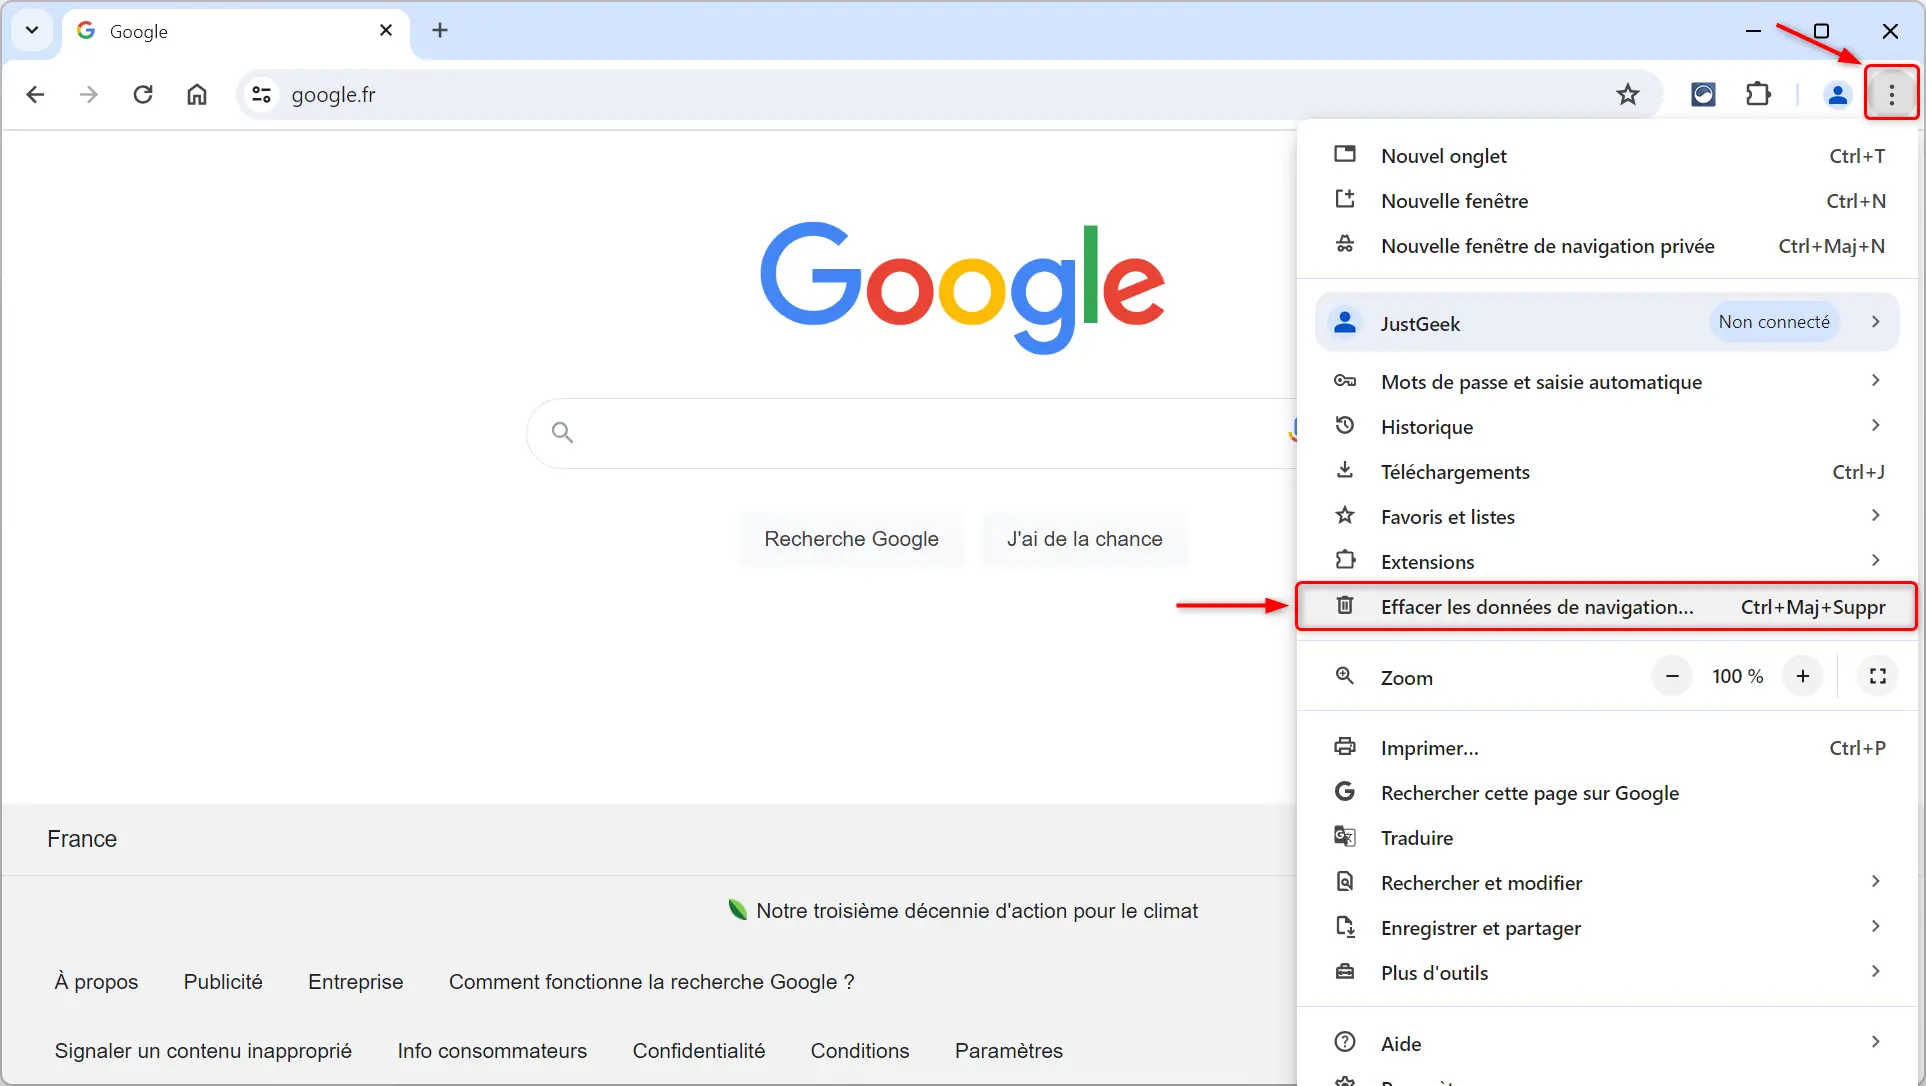Select the Google tab
This screenshot has width=1926, height=1086.
pyautogui.click(x=236, y=31)
